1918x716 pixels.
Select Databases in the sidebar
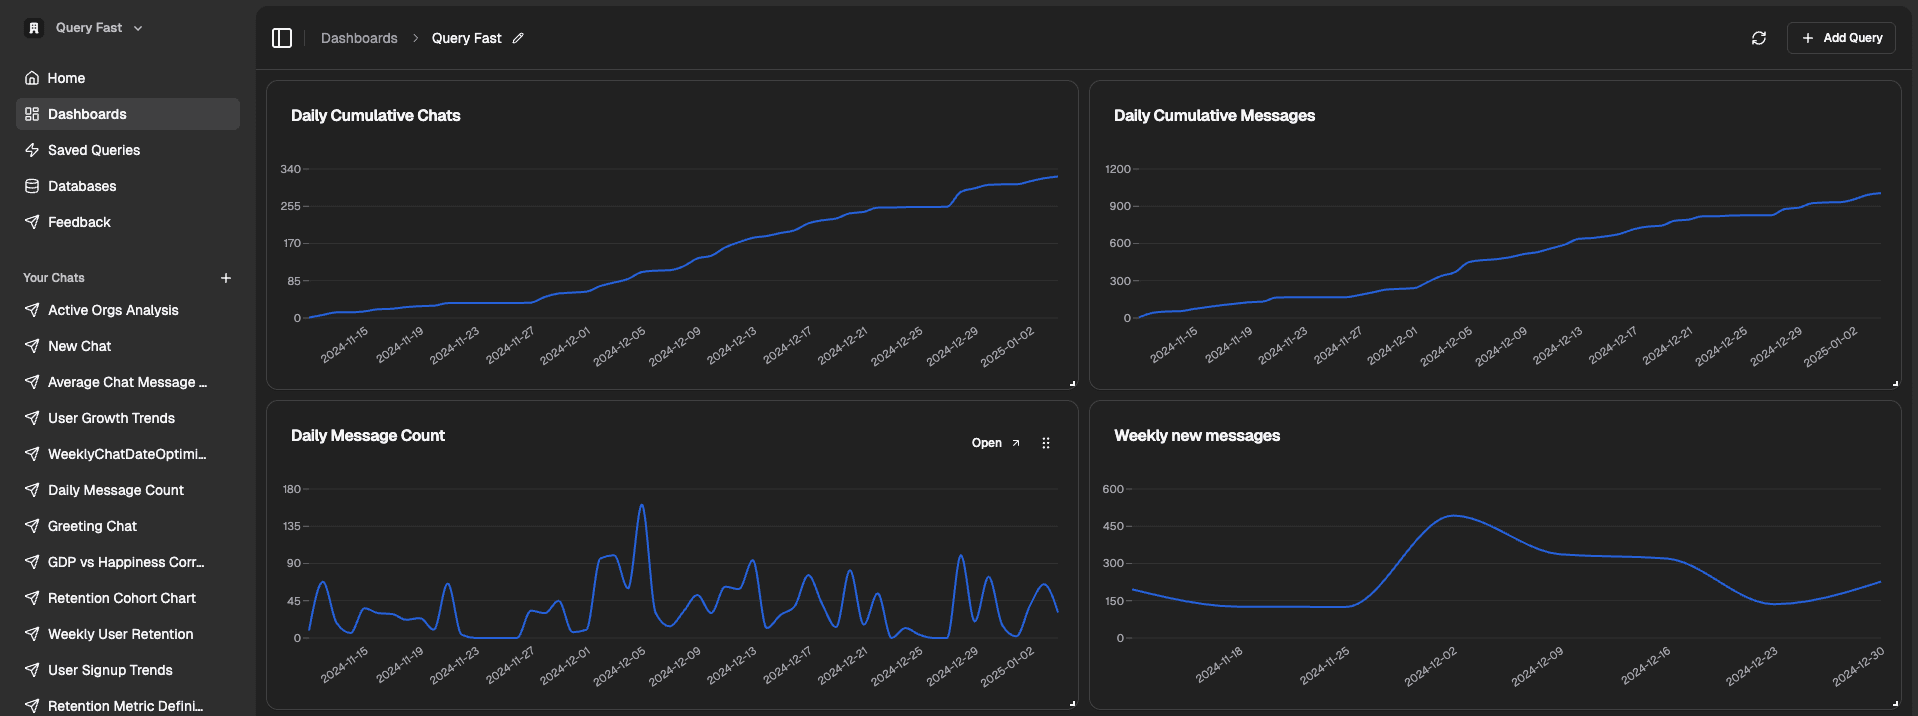tap(82, 186)
